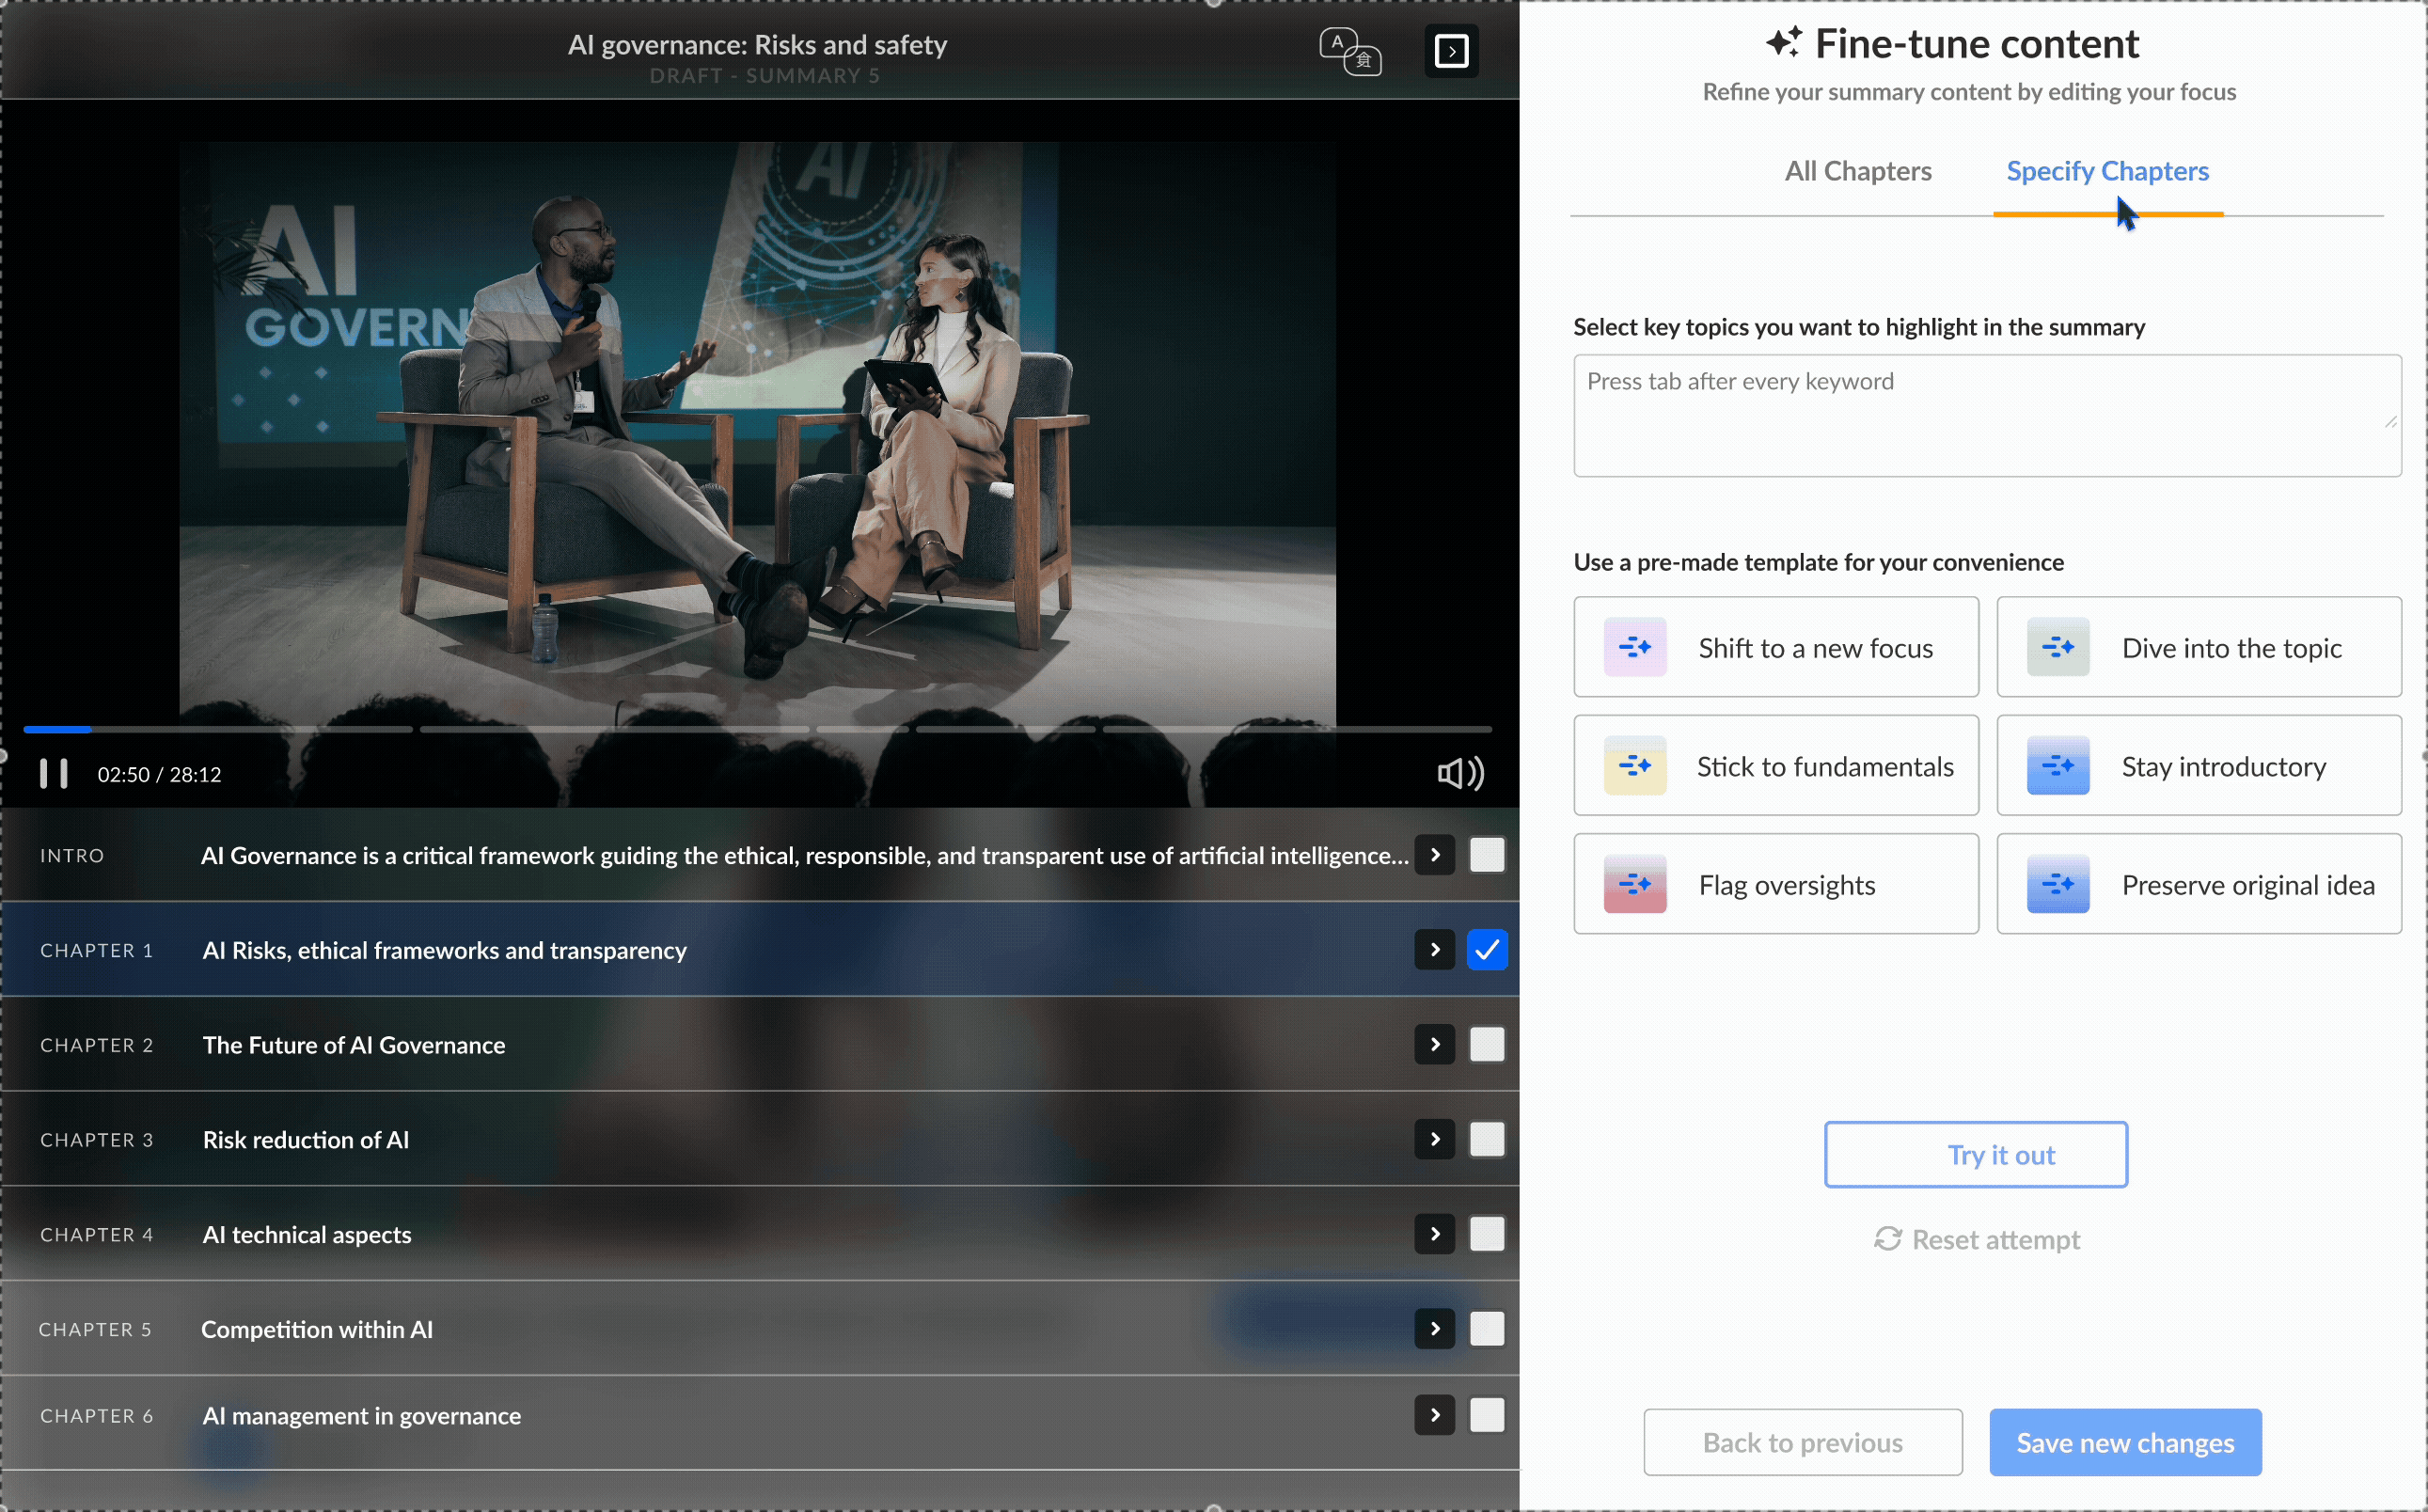Expand Chapter 4 AI technical aspects

tap(1434, 1234)
